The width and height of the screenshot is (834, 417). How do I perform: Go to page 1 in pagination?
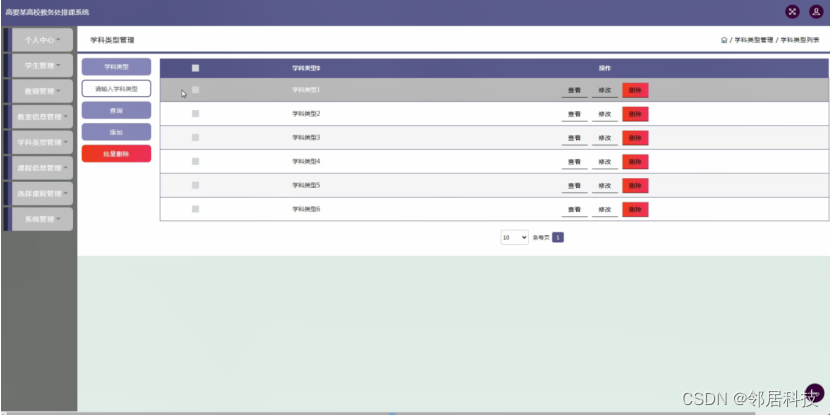click(557, 238)
